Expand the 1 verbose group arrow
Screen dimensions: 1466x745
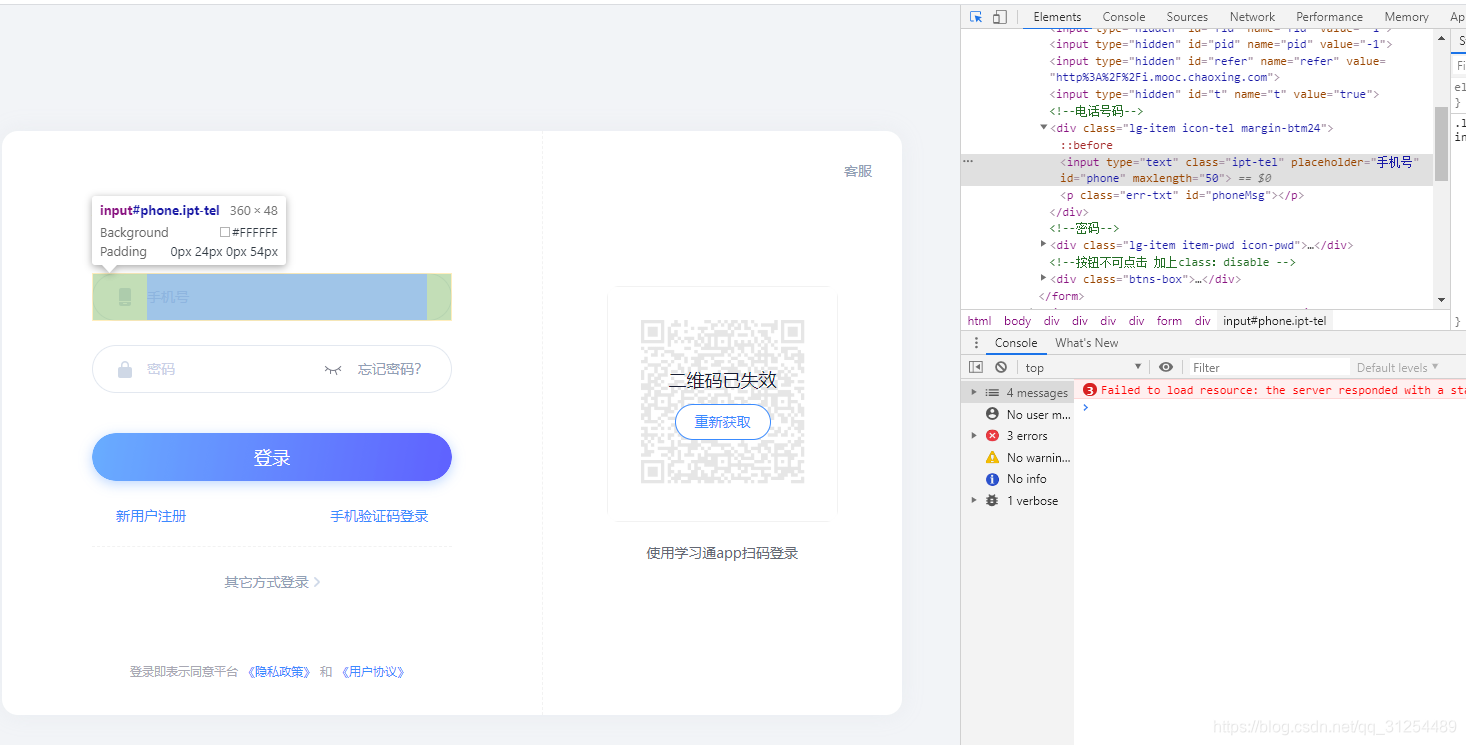(974, 500)
